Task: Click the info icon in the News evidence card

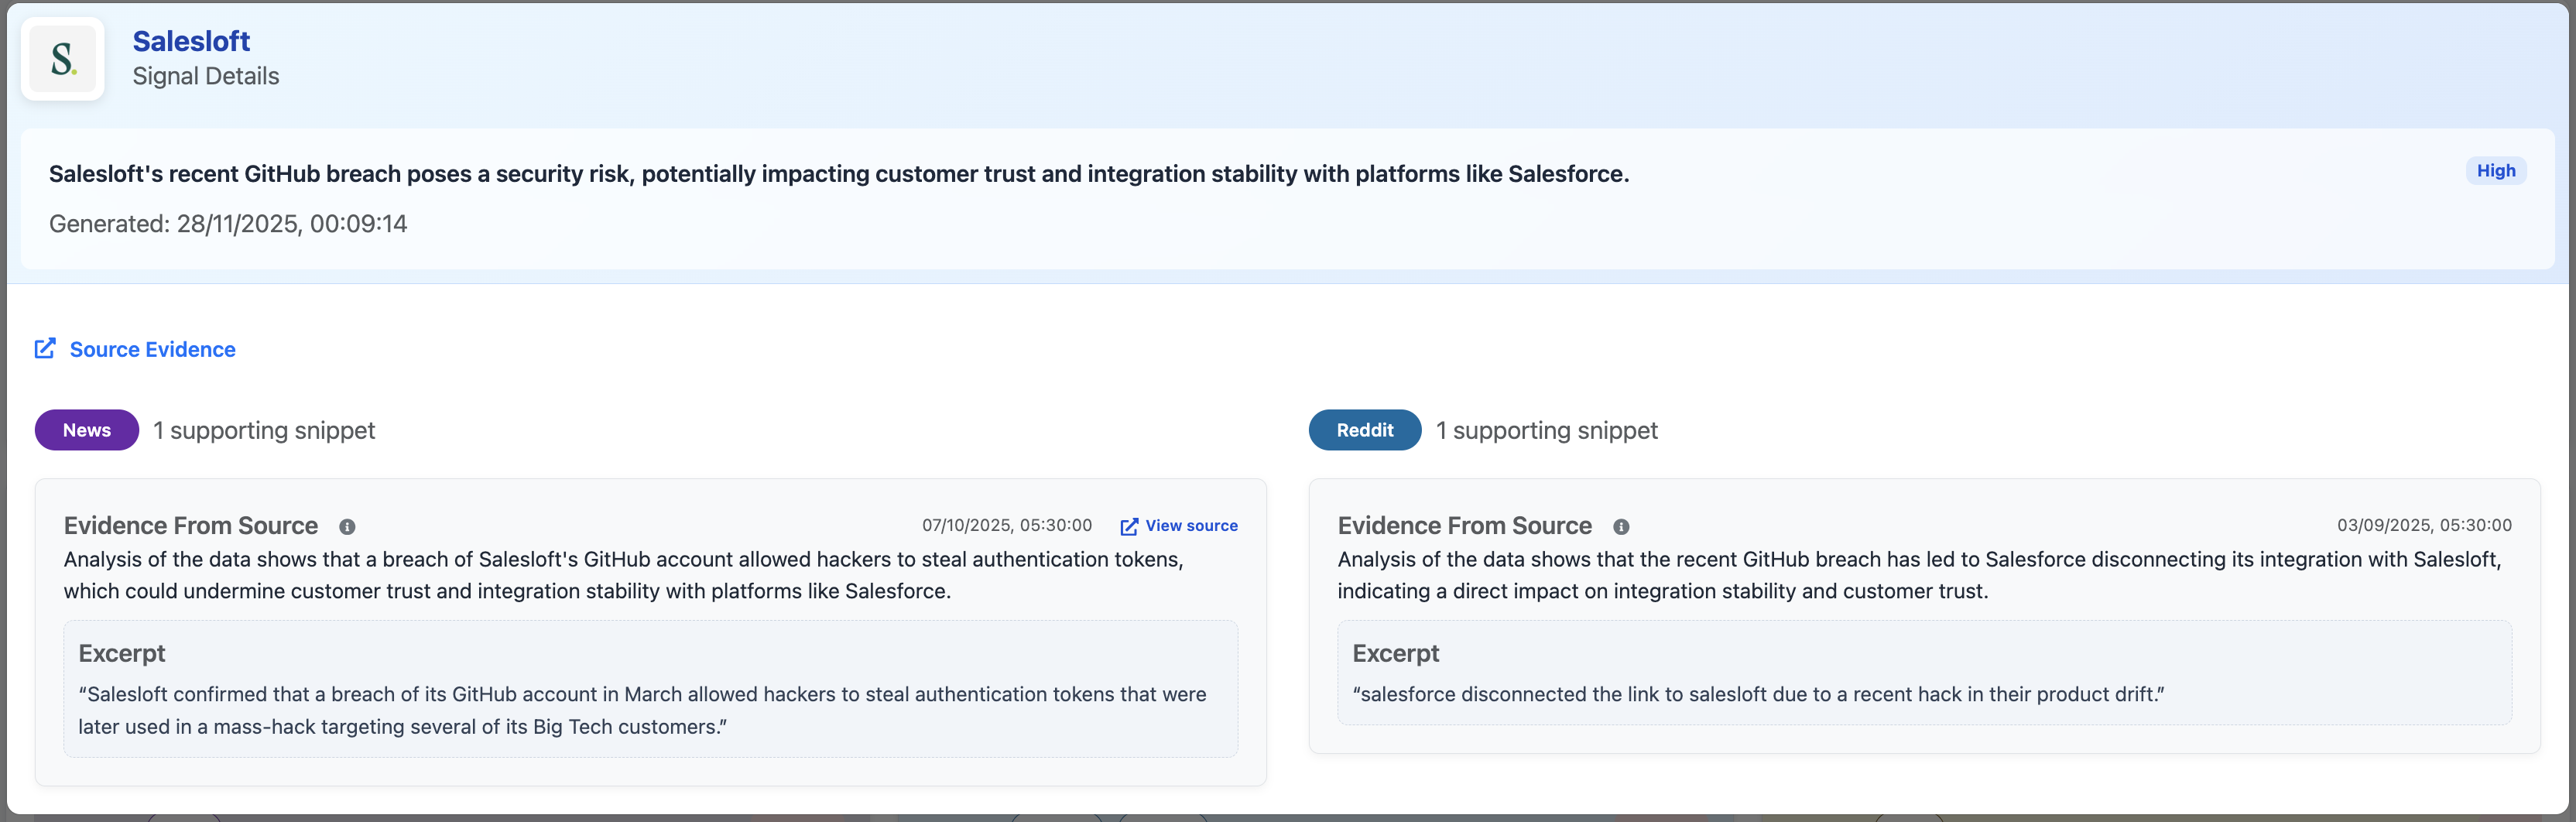Action: (347, 527)
